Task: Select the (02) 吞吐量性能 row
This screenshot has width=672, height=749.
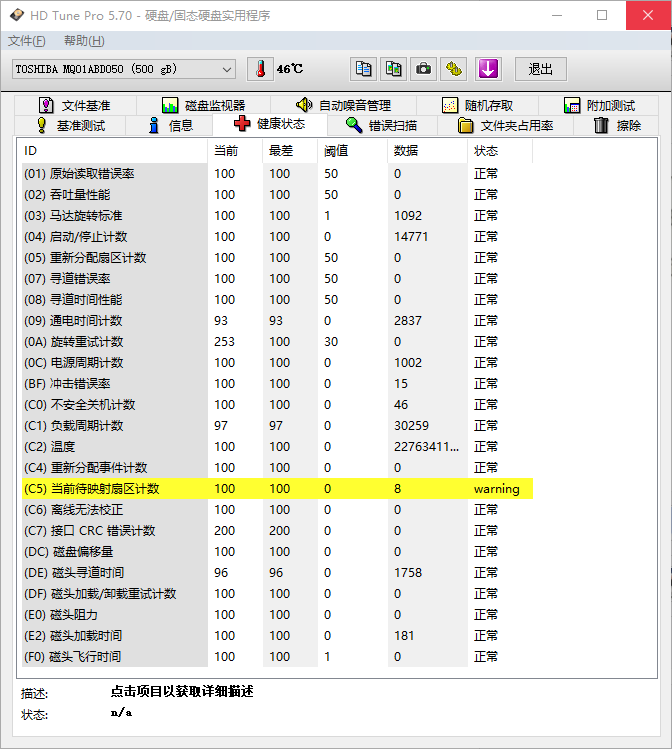Action: coord(277,195)
